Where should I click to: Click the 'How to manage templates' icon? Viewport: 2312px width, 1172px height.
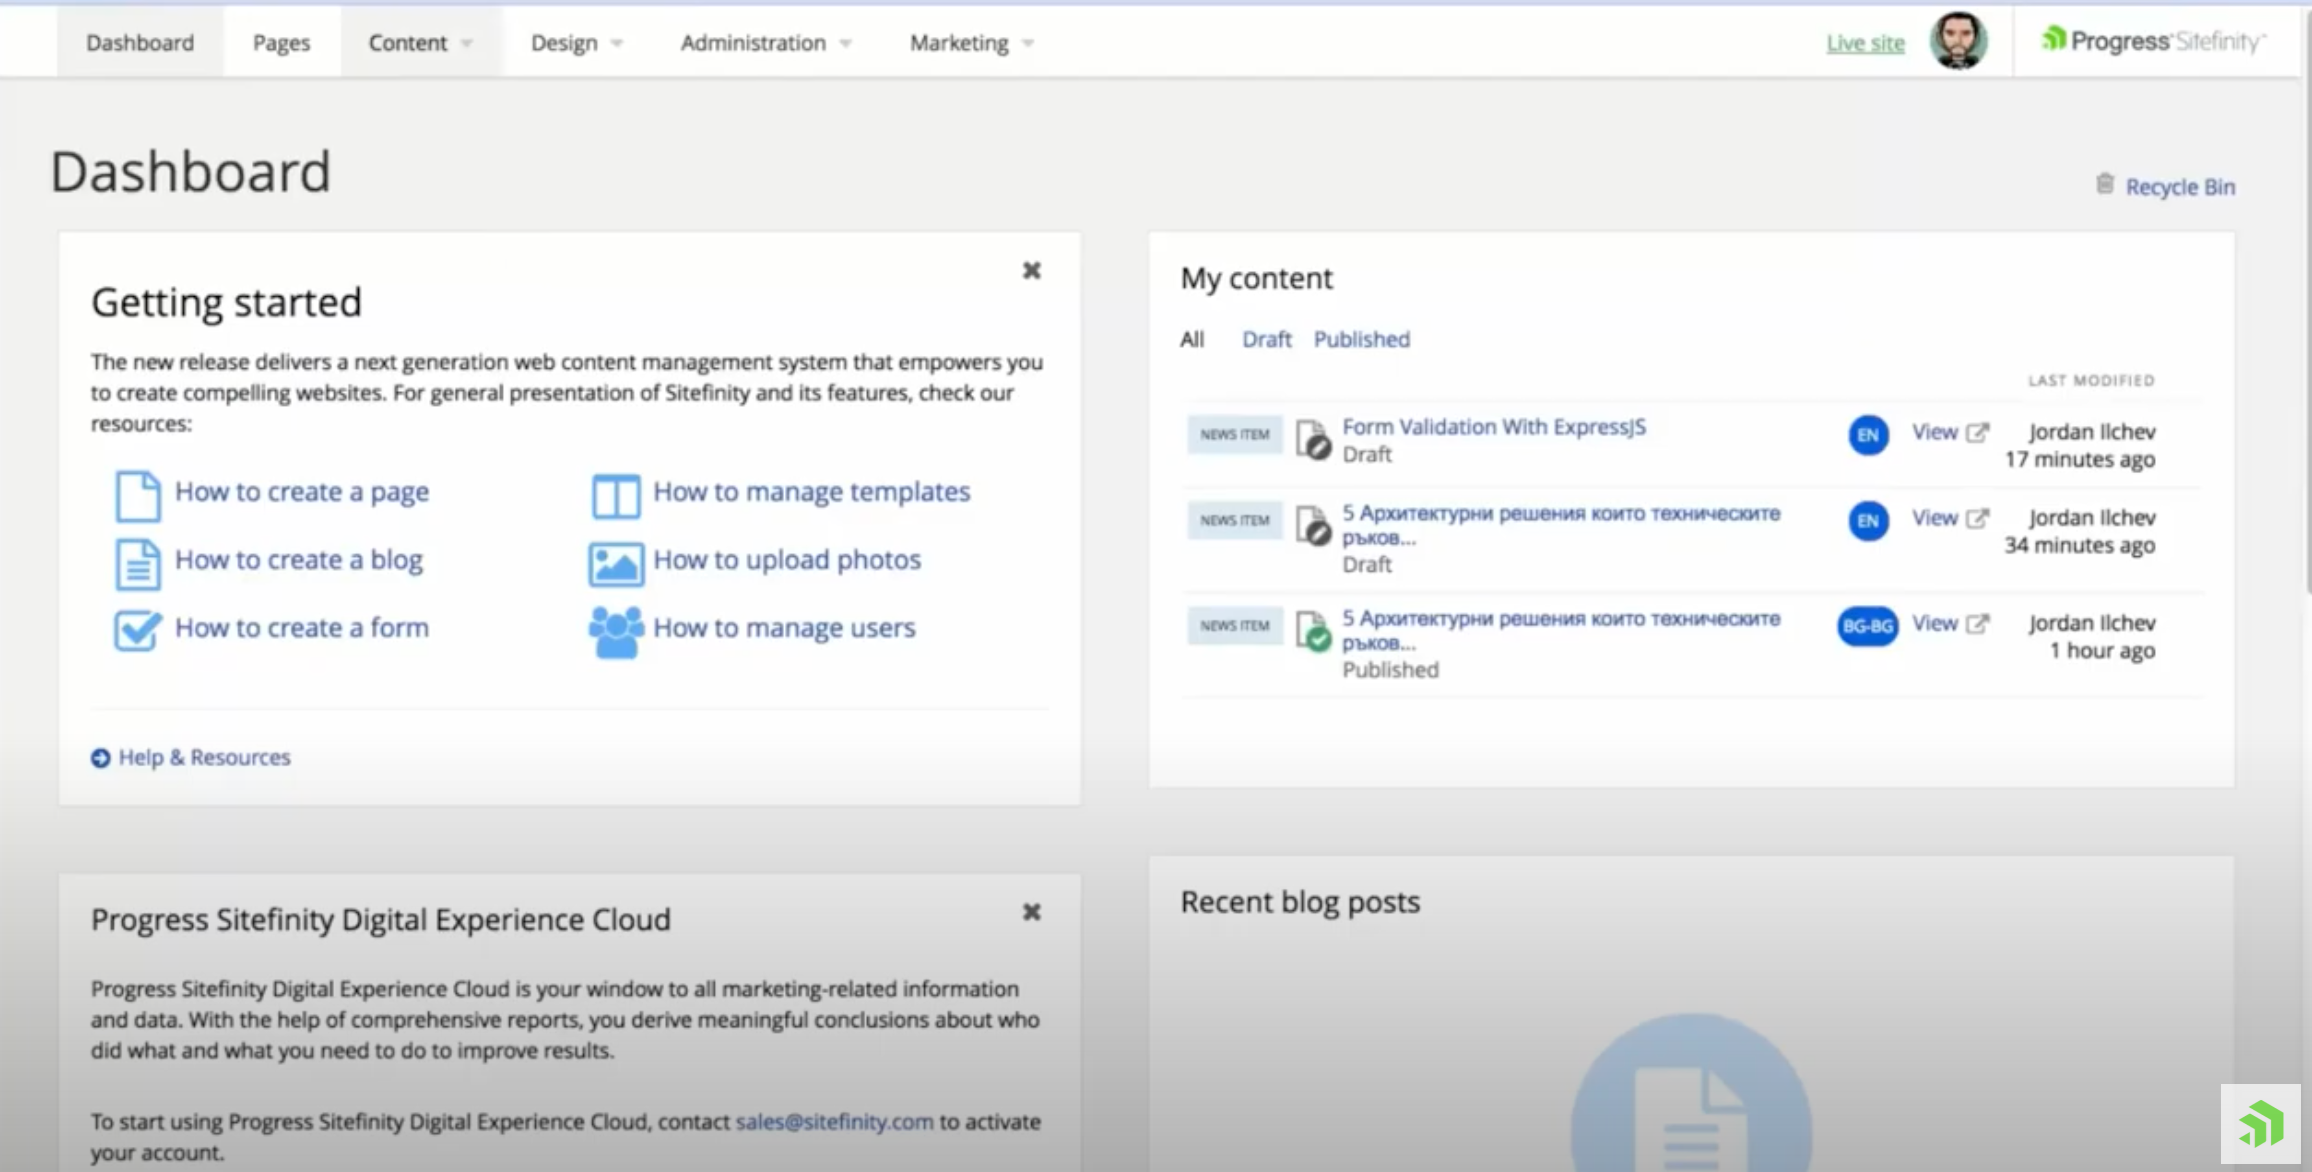pyautogui.click(x=615, y=495)
